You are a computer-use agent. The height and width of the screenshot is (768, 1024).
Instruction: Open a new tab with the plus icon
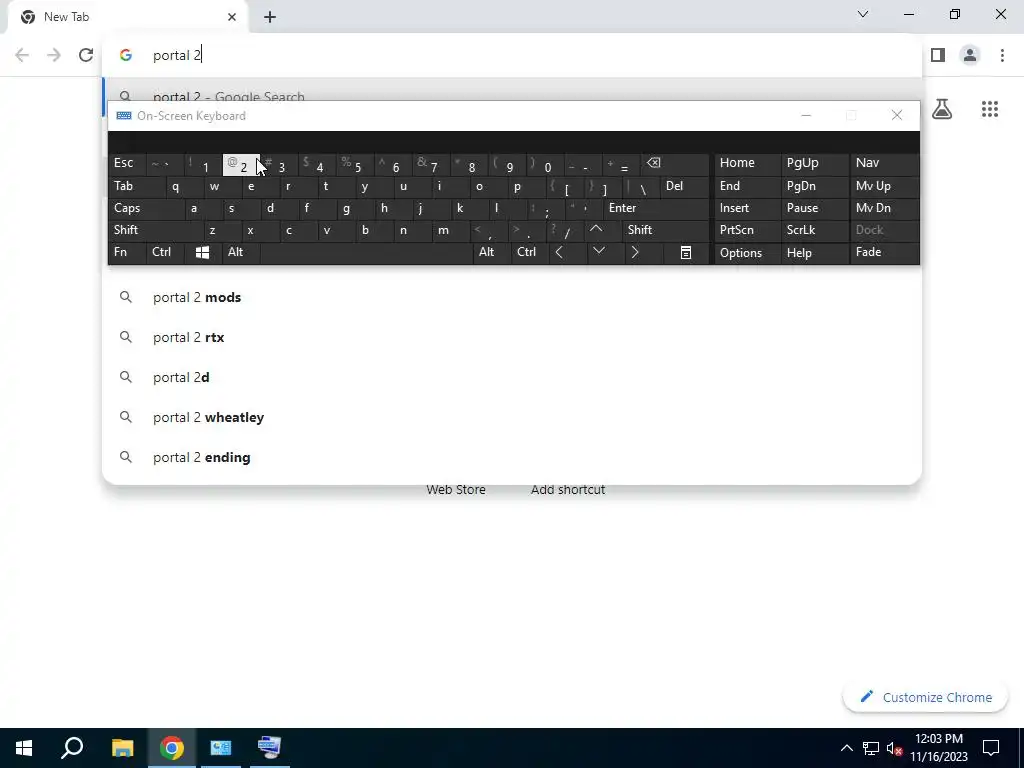pyautogui.click(x=270, y=17)
